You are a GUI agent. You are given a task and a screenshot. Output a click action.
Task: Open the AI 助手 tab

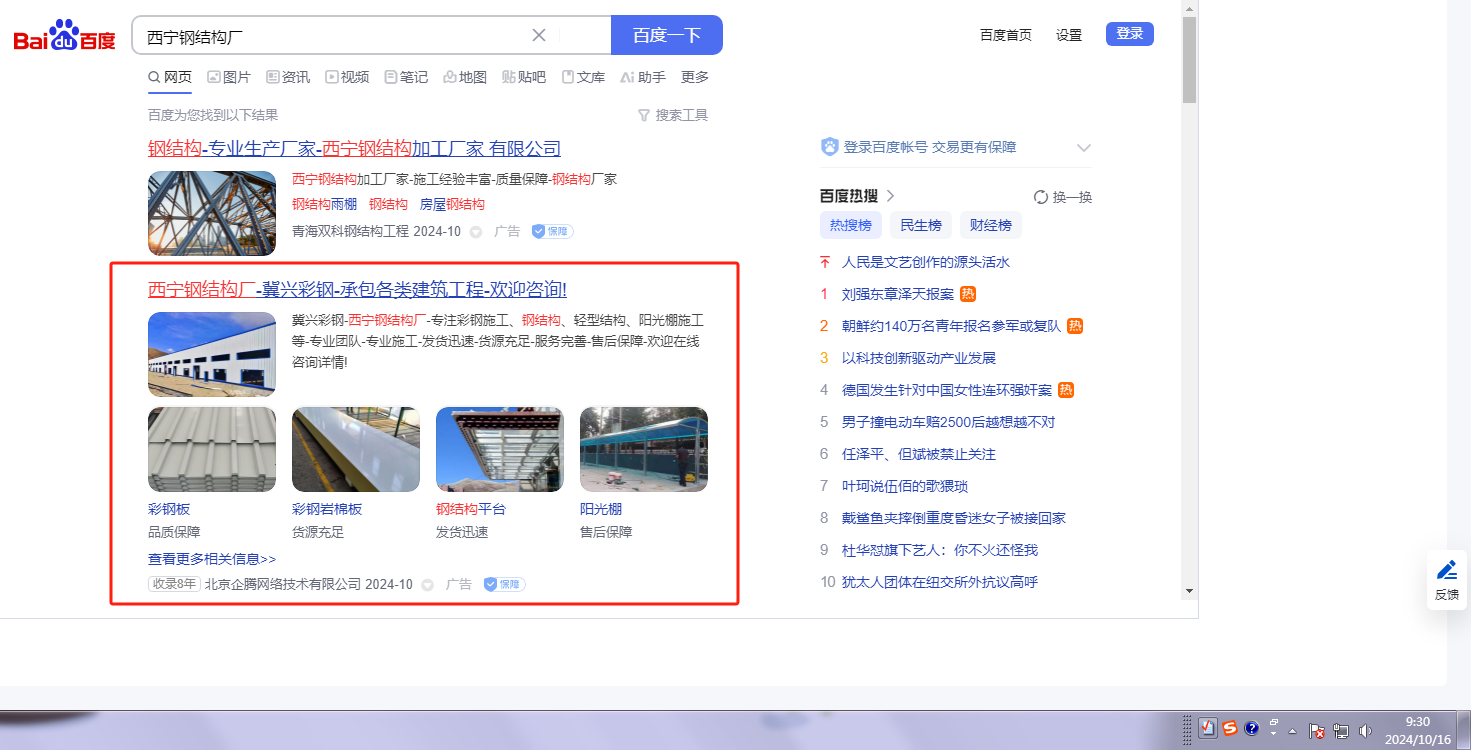[x=643, y=77]
